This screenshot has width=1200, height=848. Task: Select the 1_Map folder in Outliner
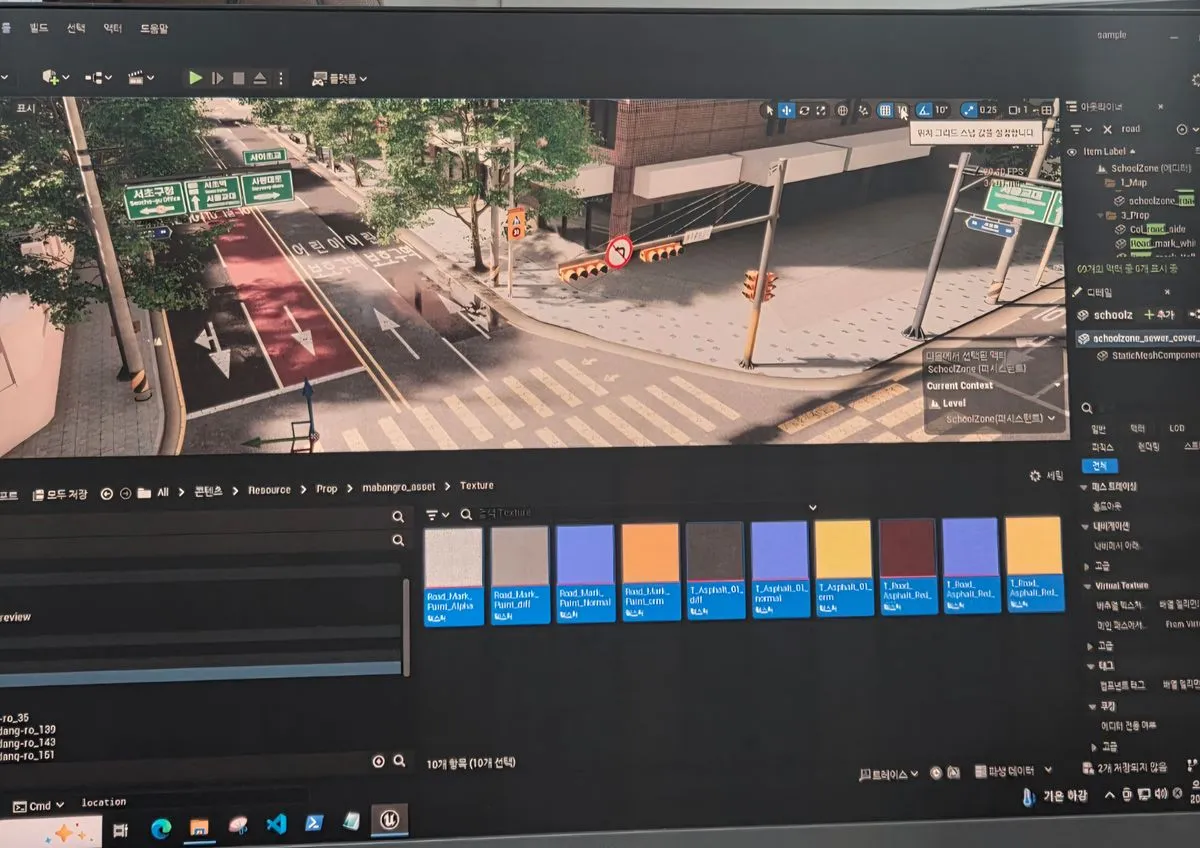[x=1124, y=184]
